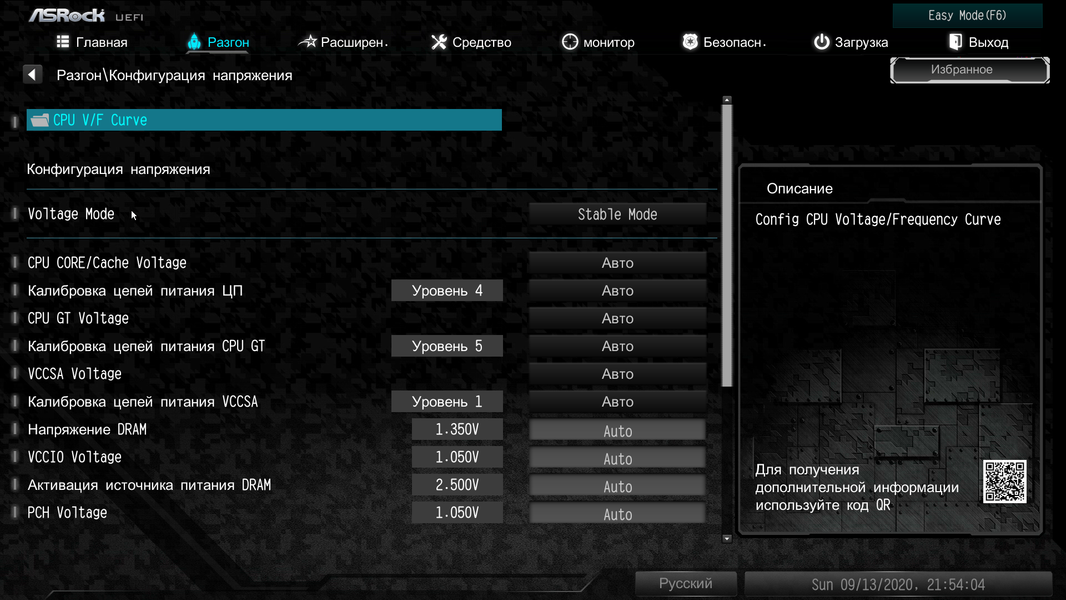Click the date and time display
This screenshot has width=1066, height=600.
click(898, 584)
